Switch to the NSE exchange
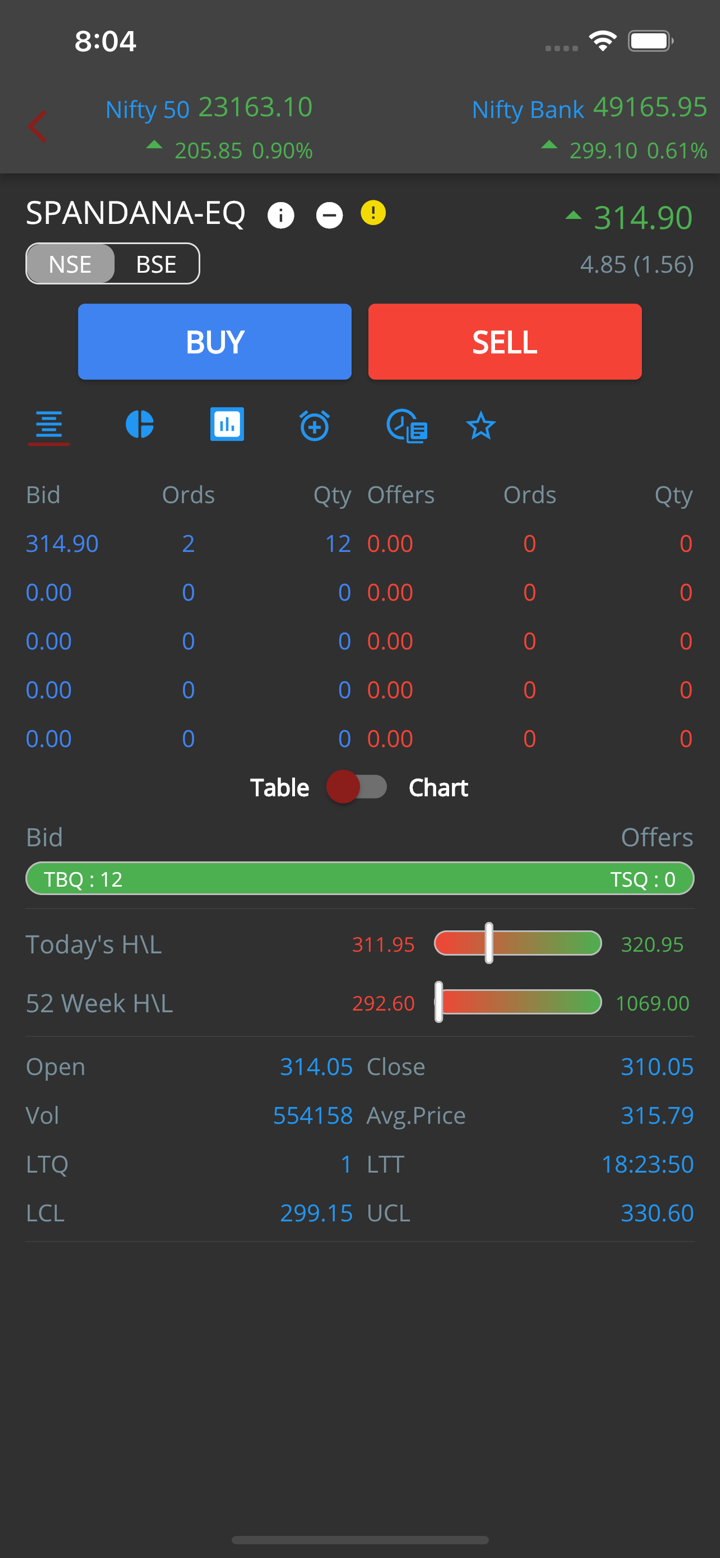 click(70, 264)
